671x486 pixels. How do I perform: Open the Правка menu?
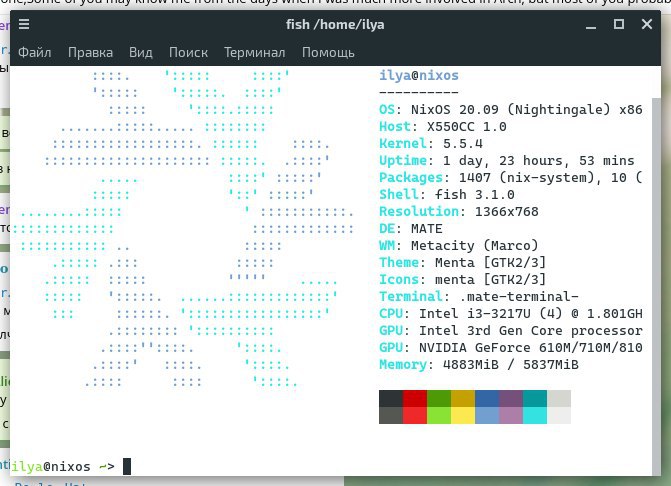(x=90, y=53)
